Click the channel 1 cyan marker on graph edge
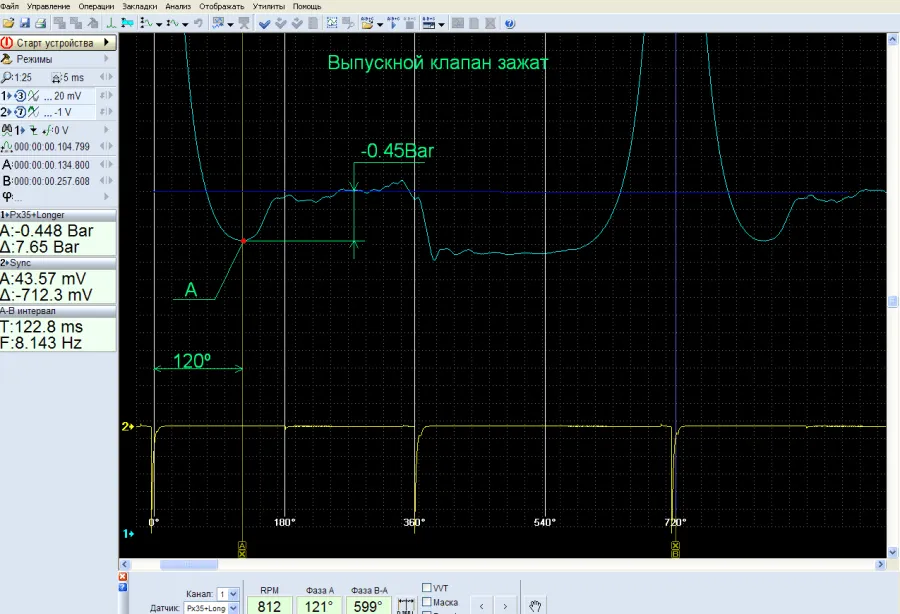Viewport: 900px width, 614px height. [127, 534]
